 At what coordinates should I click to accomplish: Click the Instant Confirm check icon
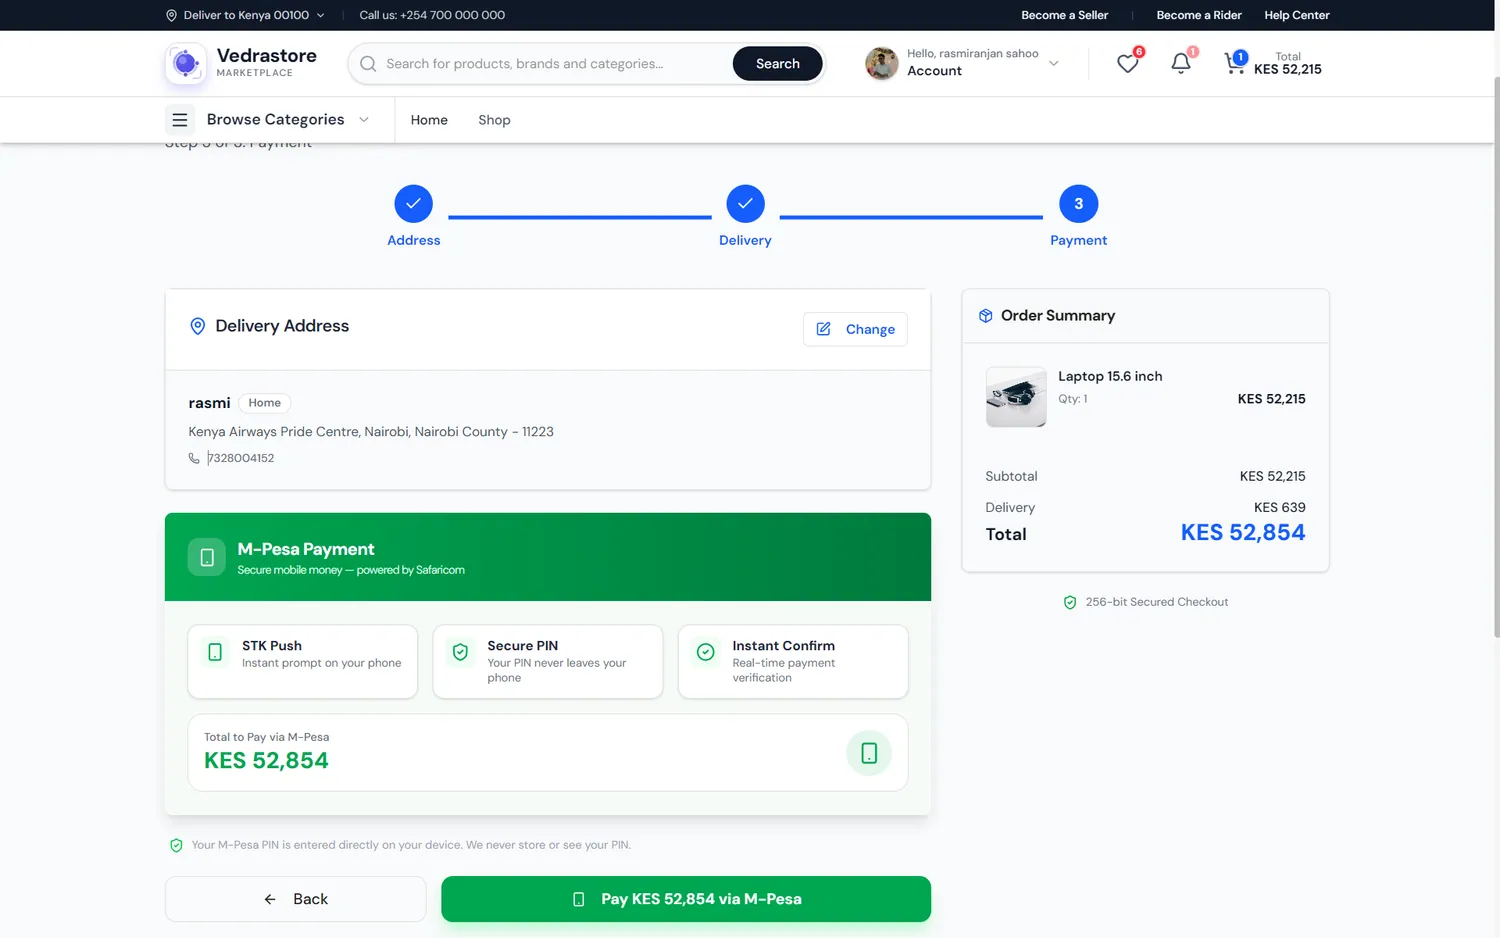click(x=705, y=652)
